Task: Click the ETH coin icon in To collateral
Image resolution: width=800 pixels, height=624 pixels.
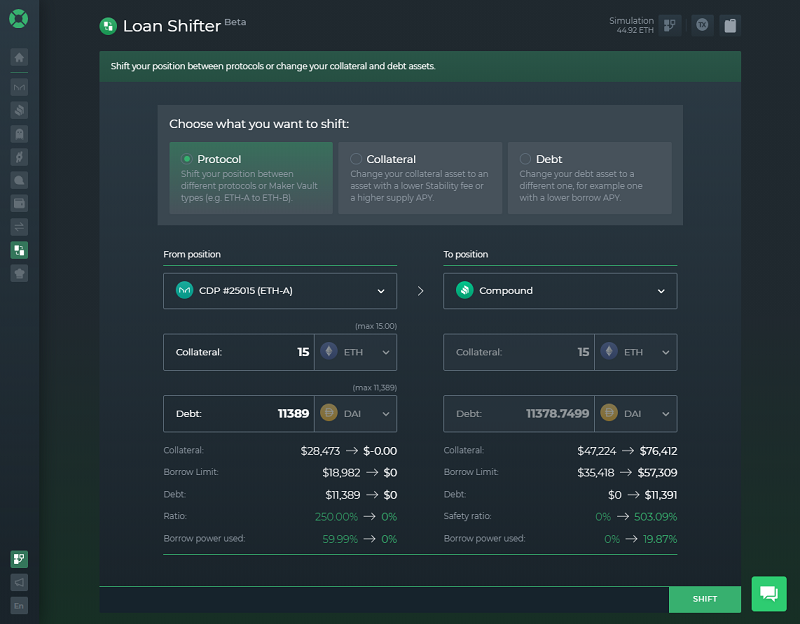Action: pos(609,351)
